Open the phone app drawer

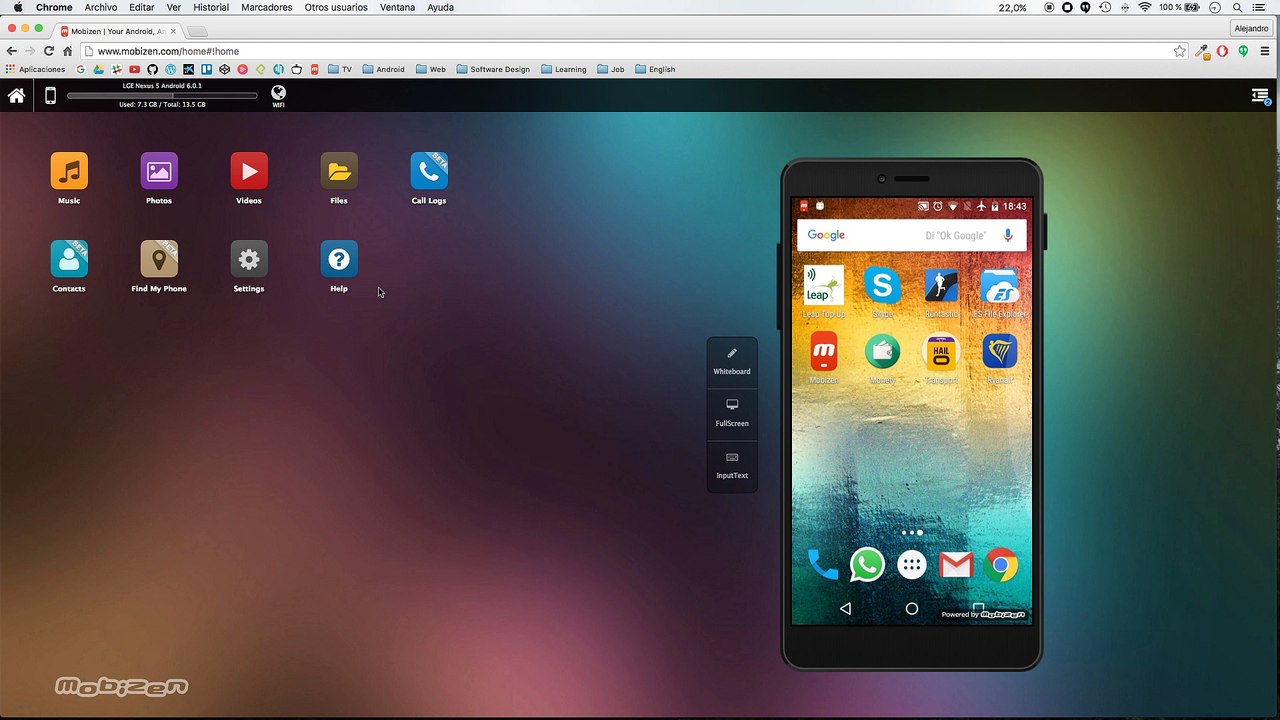point(911,565)
